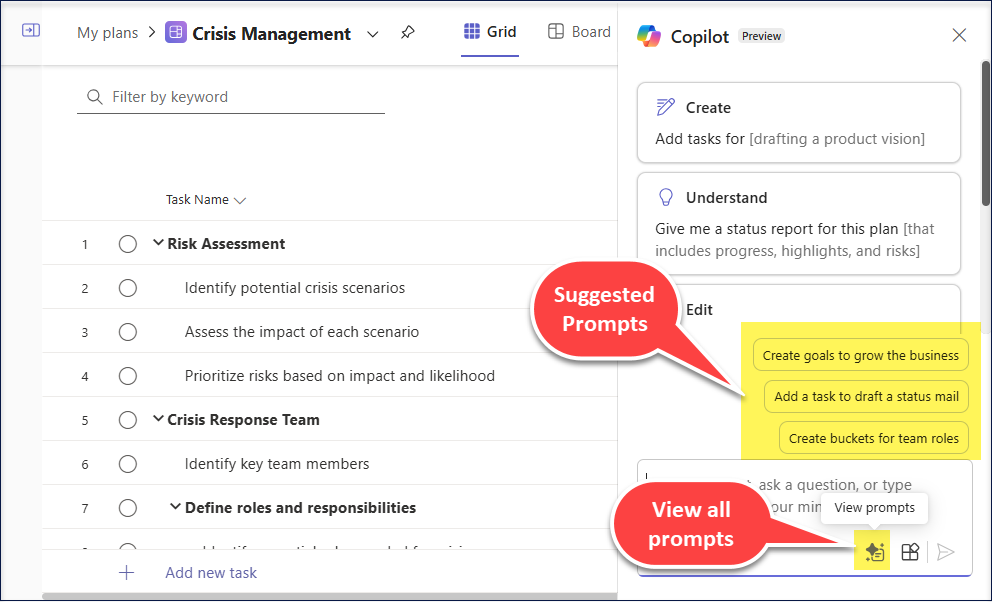This screenshot has width=992, height=602.
Task: Collapse the Crisis Response Team group
Action: click(158, 419)
